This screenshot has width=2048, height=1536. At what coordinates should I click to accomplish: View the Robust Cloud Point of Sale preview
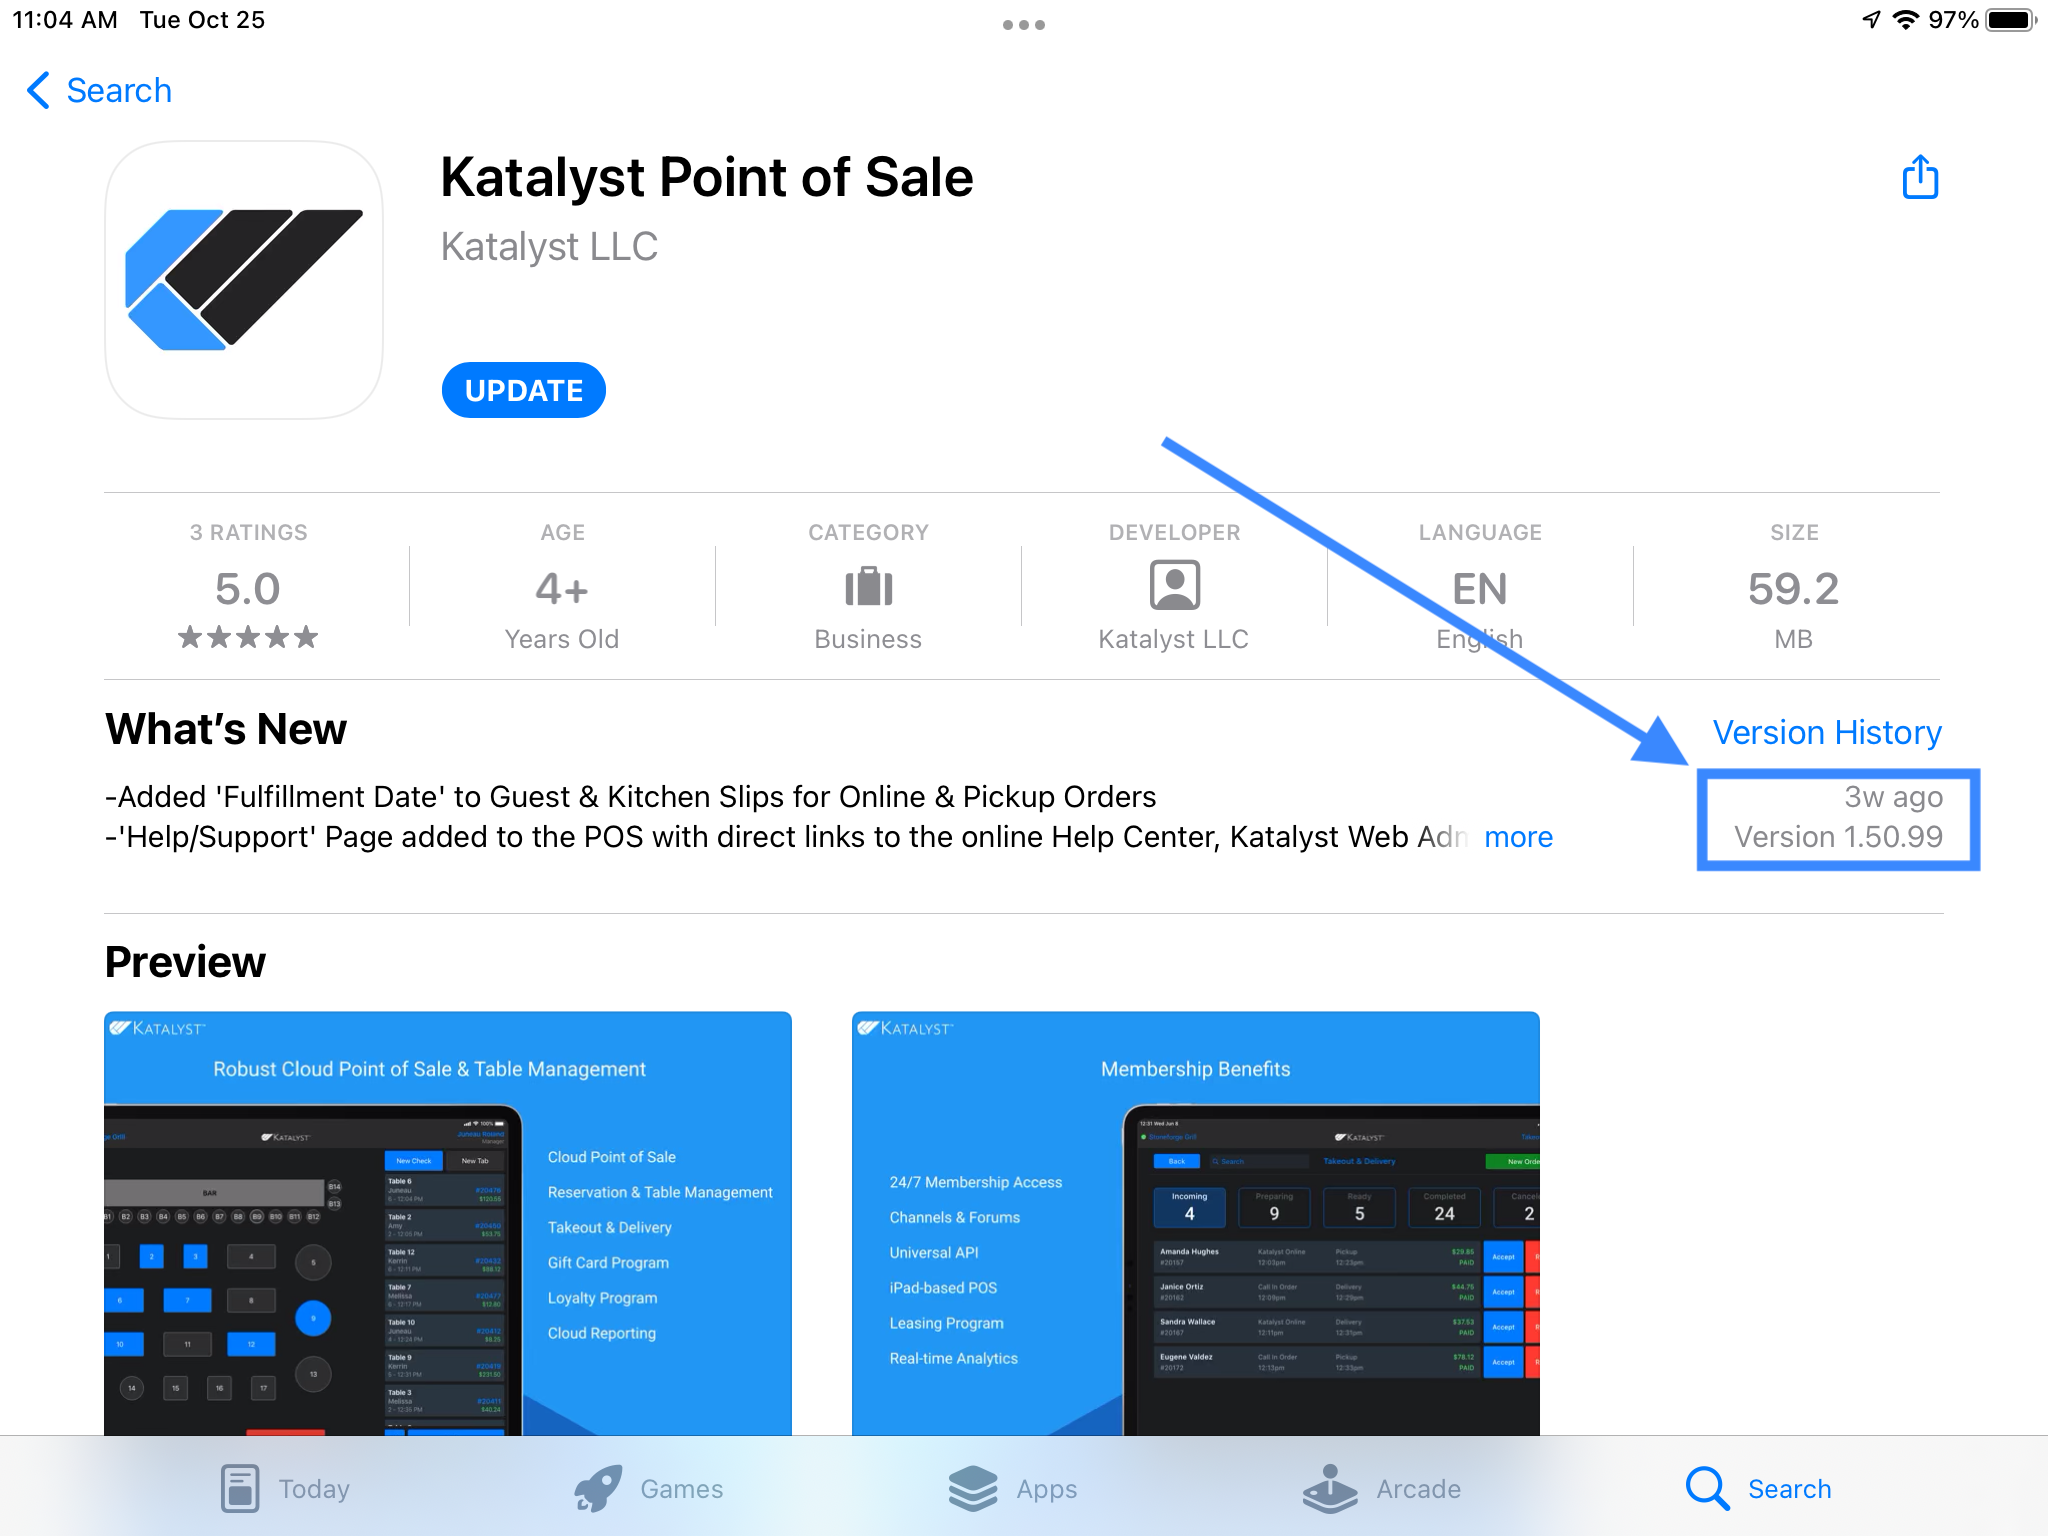point(448,1223)
